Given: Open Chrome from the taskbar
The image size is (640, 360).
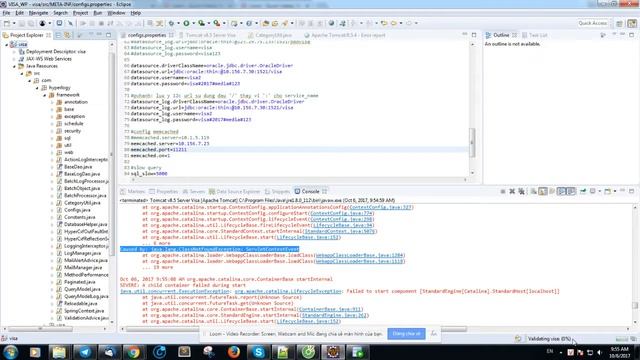Looking at the screenshot, I should tap(133, 352).
